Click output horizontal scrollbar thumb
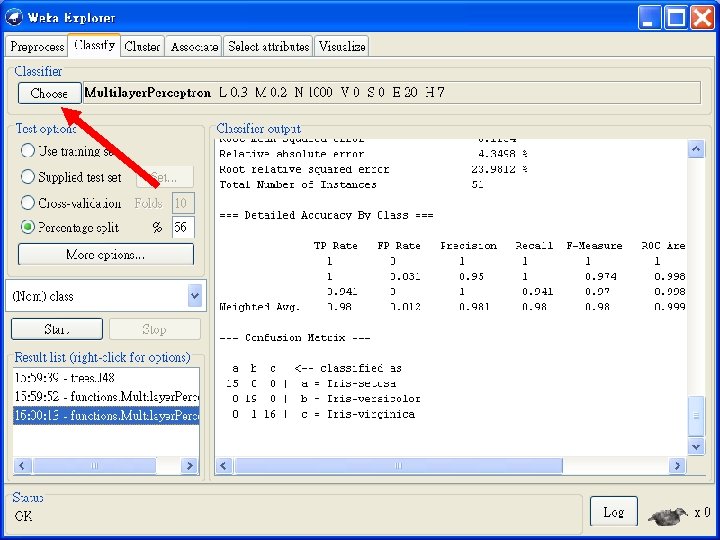This screenshot has height=540, width=720. click(399, 466)
